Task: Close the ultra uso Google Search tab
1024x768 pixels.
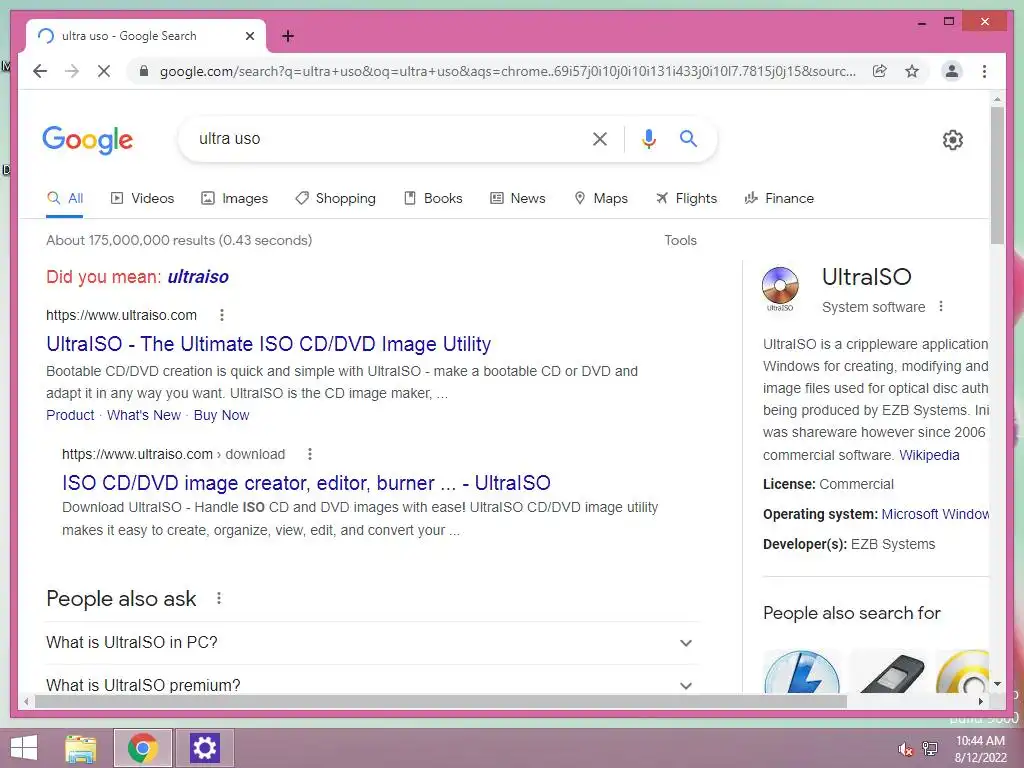Action: (x=249, y=36)
